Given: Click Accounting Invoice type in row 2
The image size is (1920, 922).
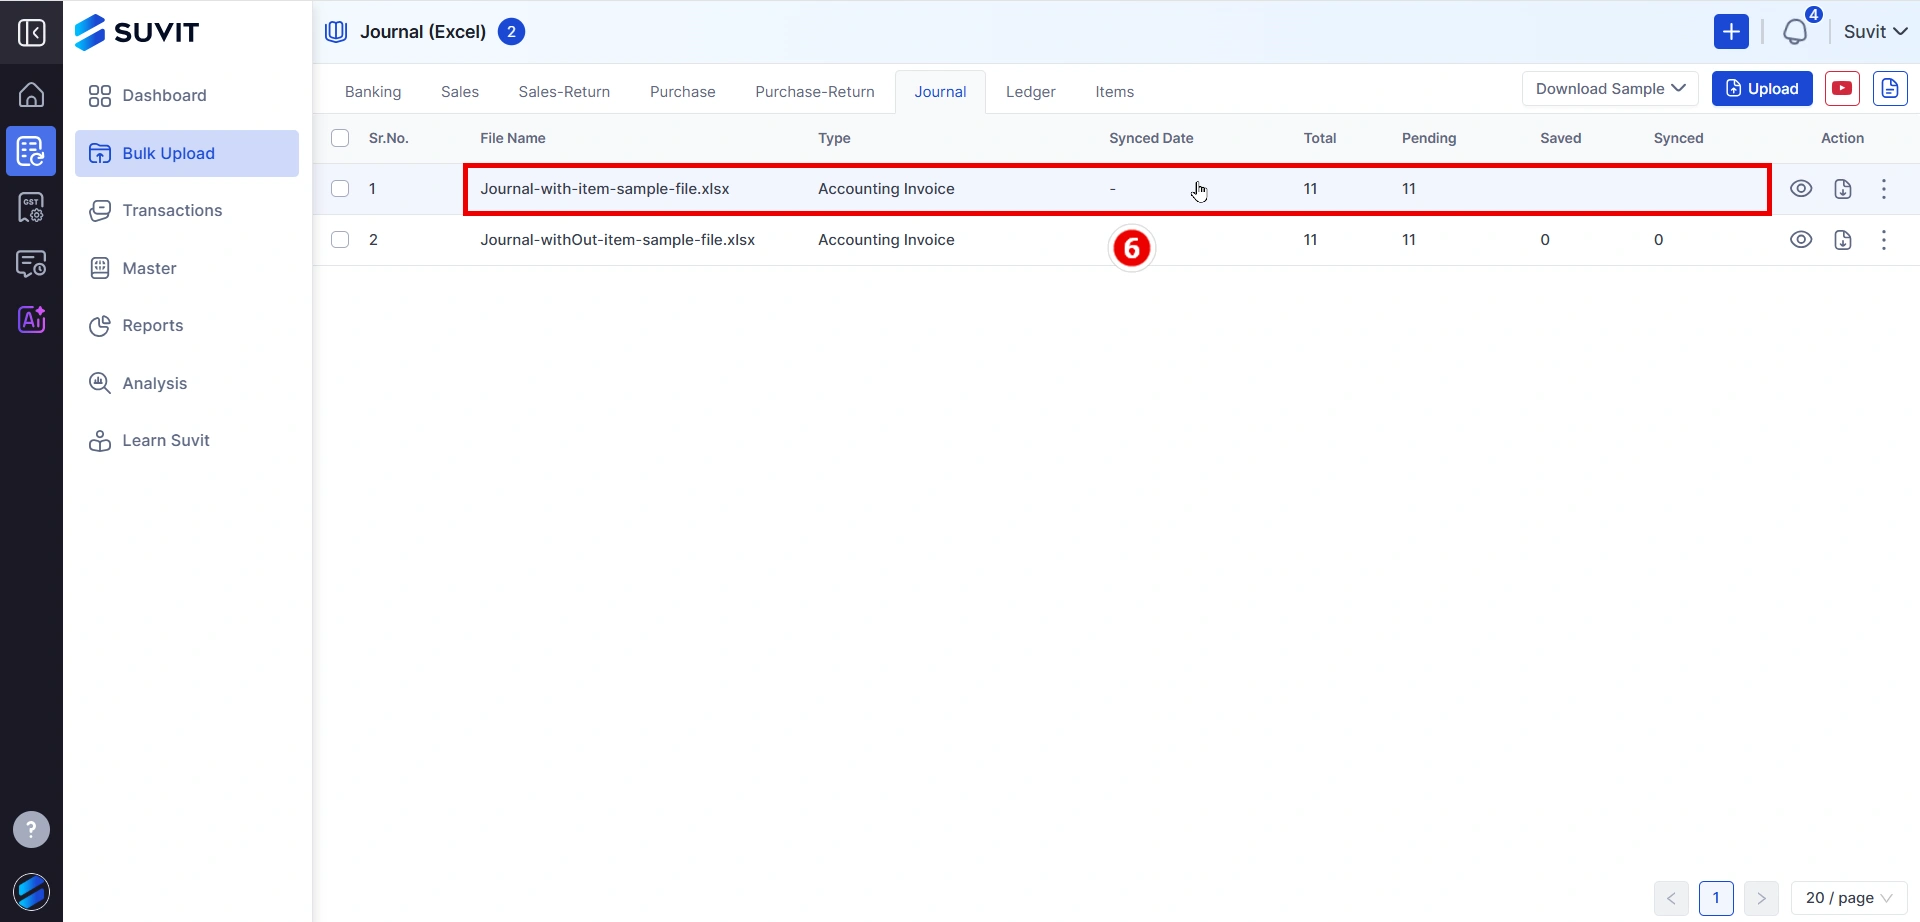Looking at the screenshot, I should pos(886,240).
